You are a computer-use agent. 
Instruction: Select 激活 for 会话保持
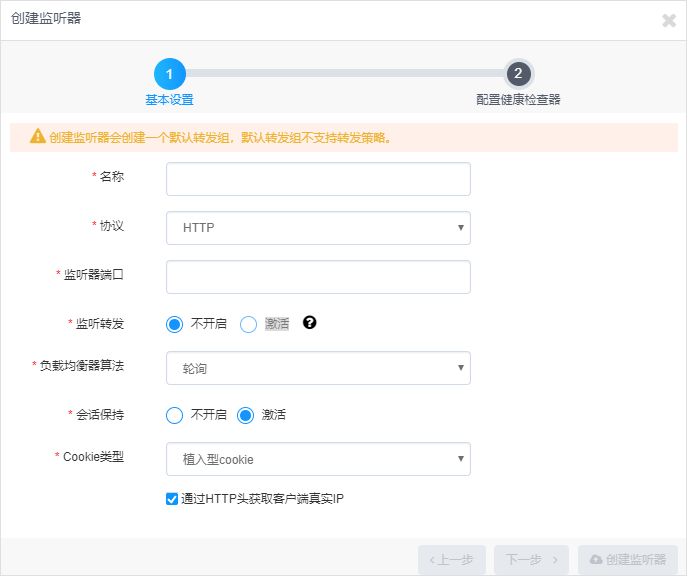(246, 415)
